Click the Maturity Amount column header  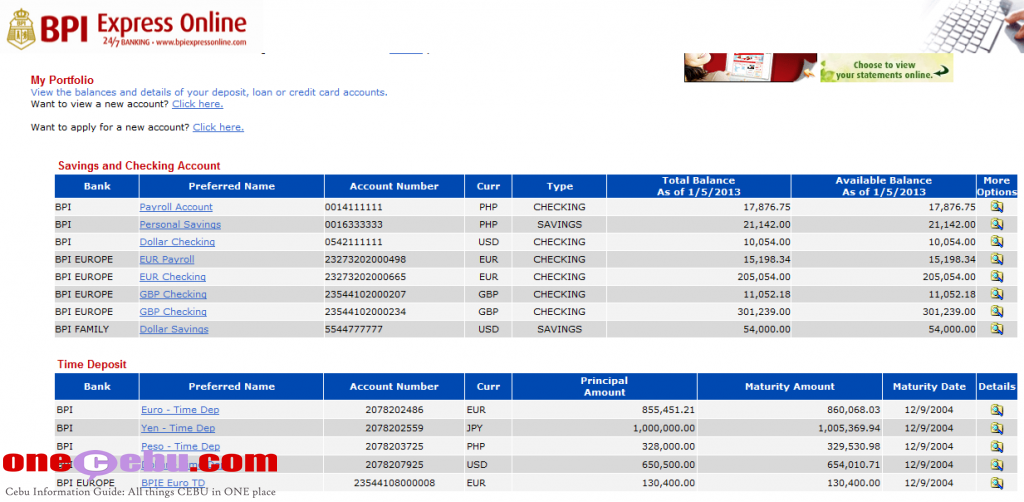click(x=790, y=386)
